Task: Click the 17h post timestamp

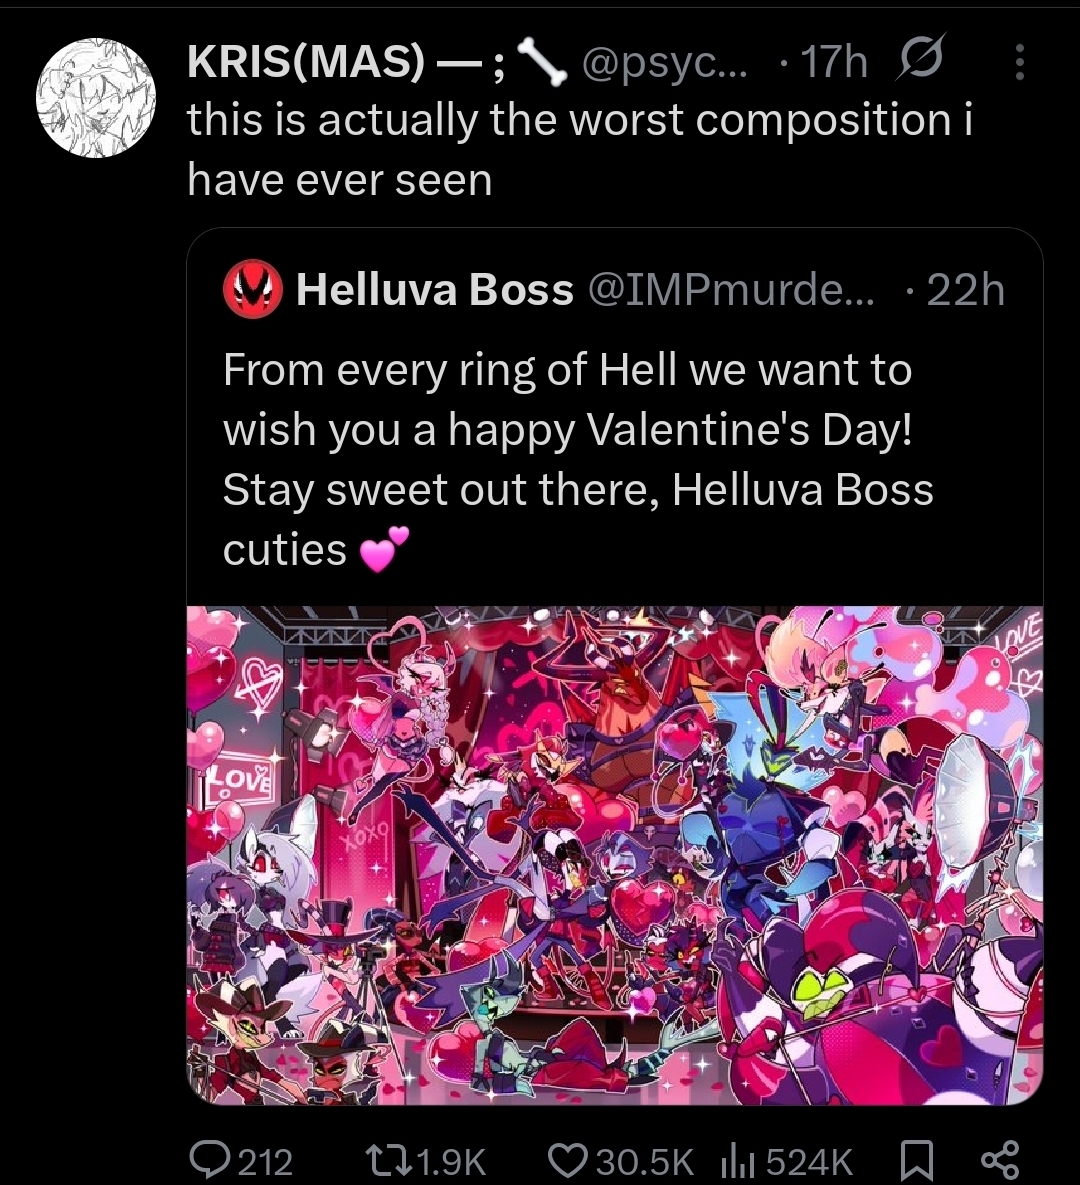Action: click(833, 63)
